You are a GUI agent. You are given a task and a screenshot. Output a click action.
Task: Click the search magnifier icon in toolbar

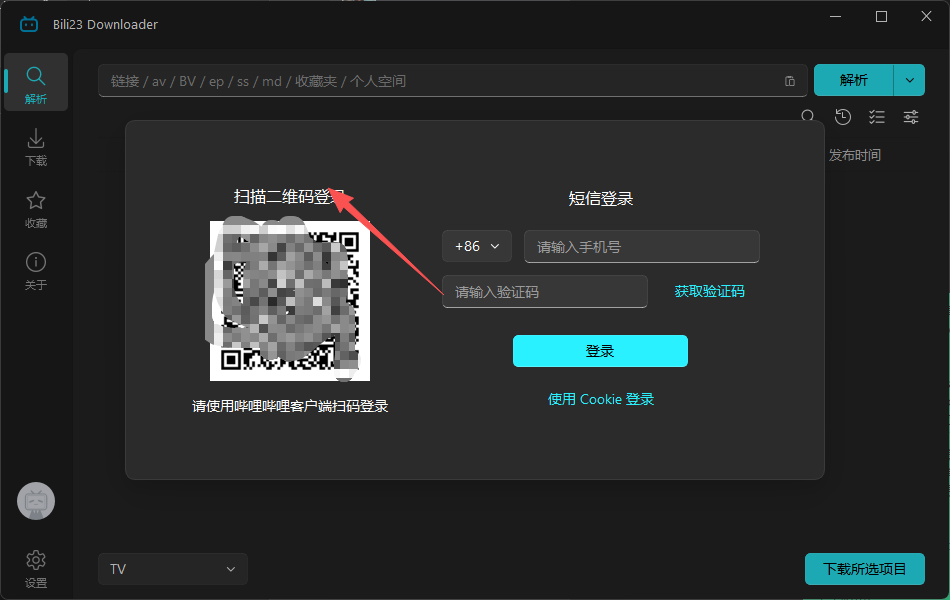pos(808,115)
